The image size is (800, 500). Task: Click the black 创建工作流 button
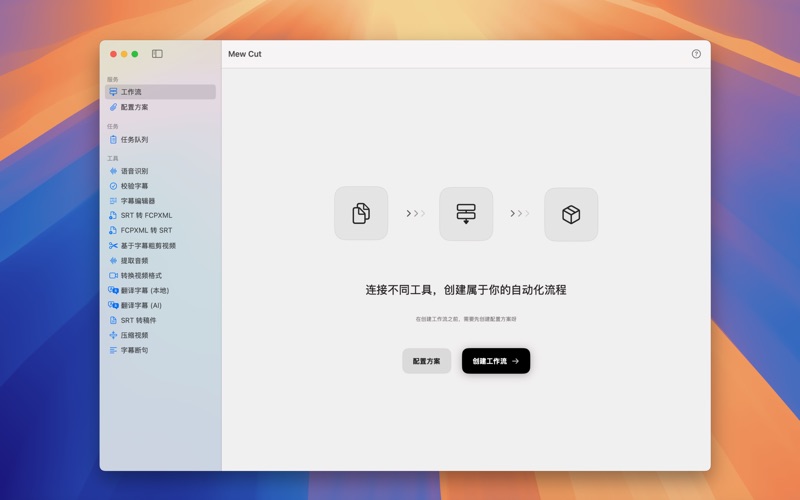click(496, 361)
